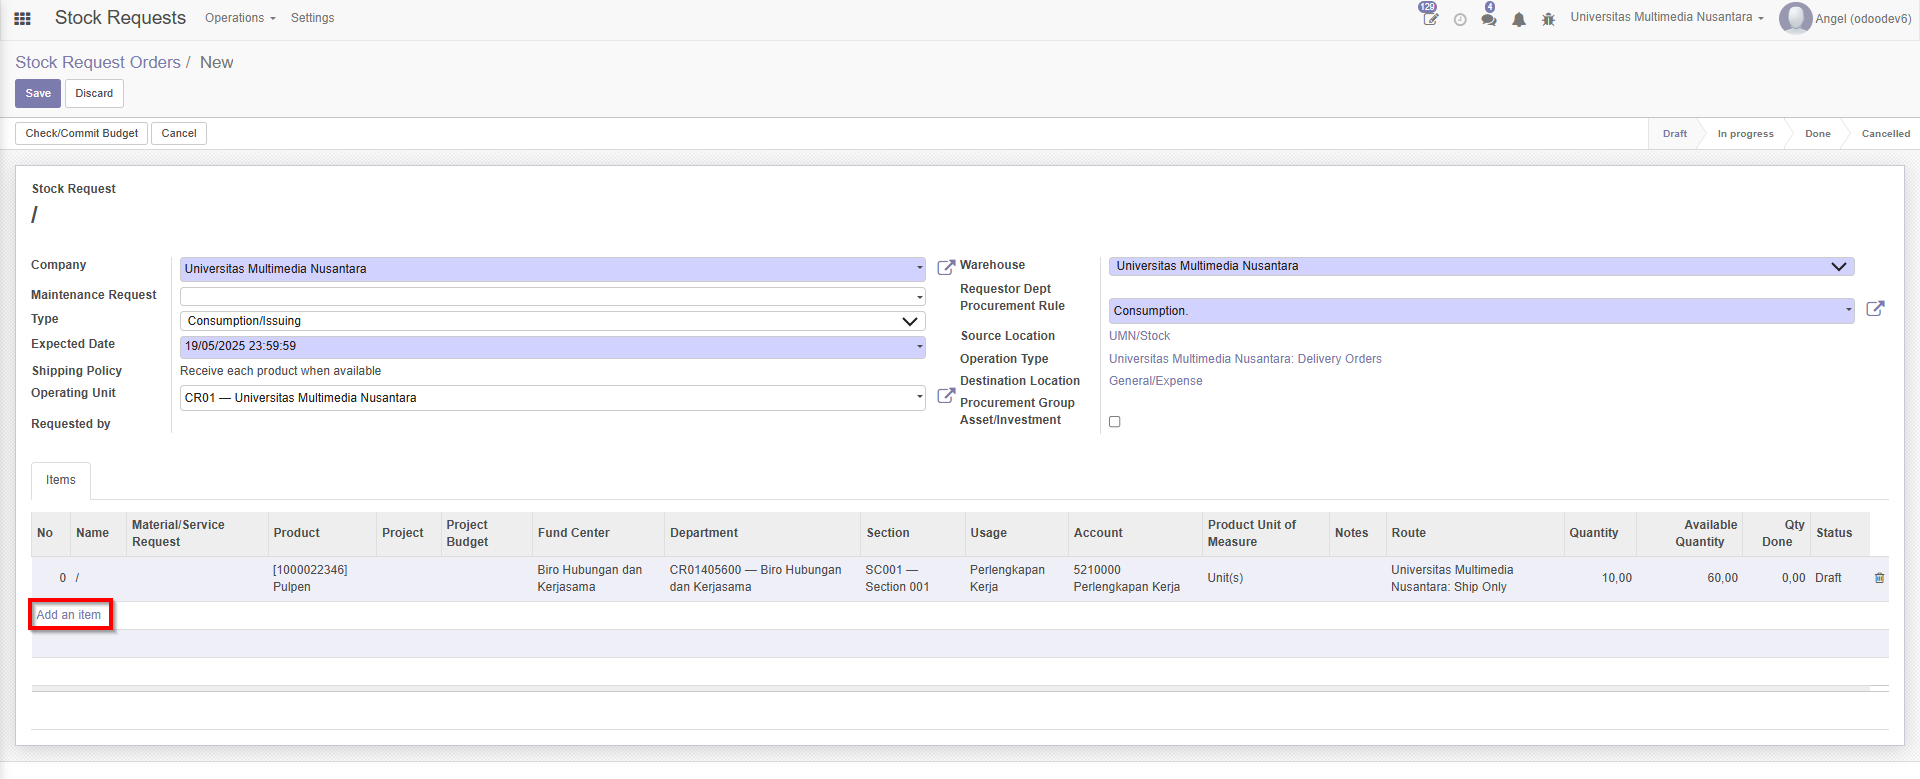Click the Stock Requests app title
This screenshot has height=779, width=1920.
tap(120, 18)
